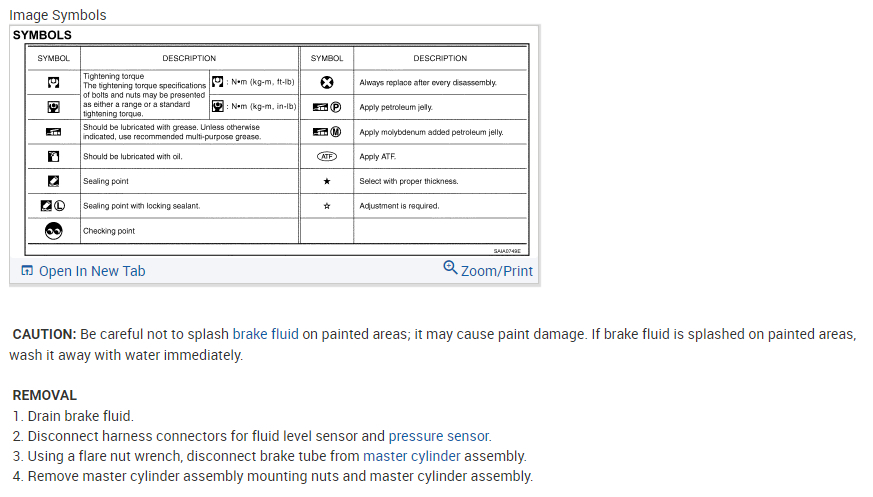Click the Zoom/Print link
873x497 pixels.
[496, 271]
